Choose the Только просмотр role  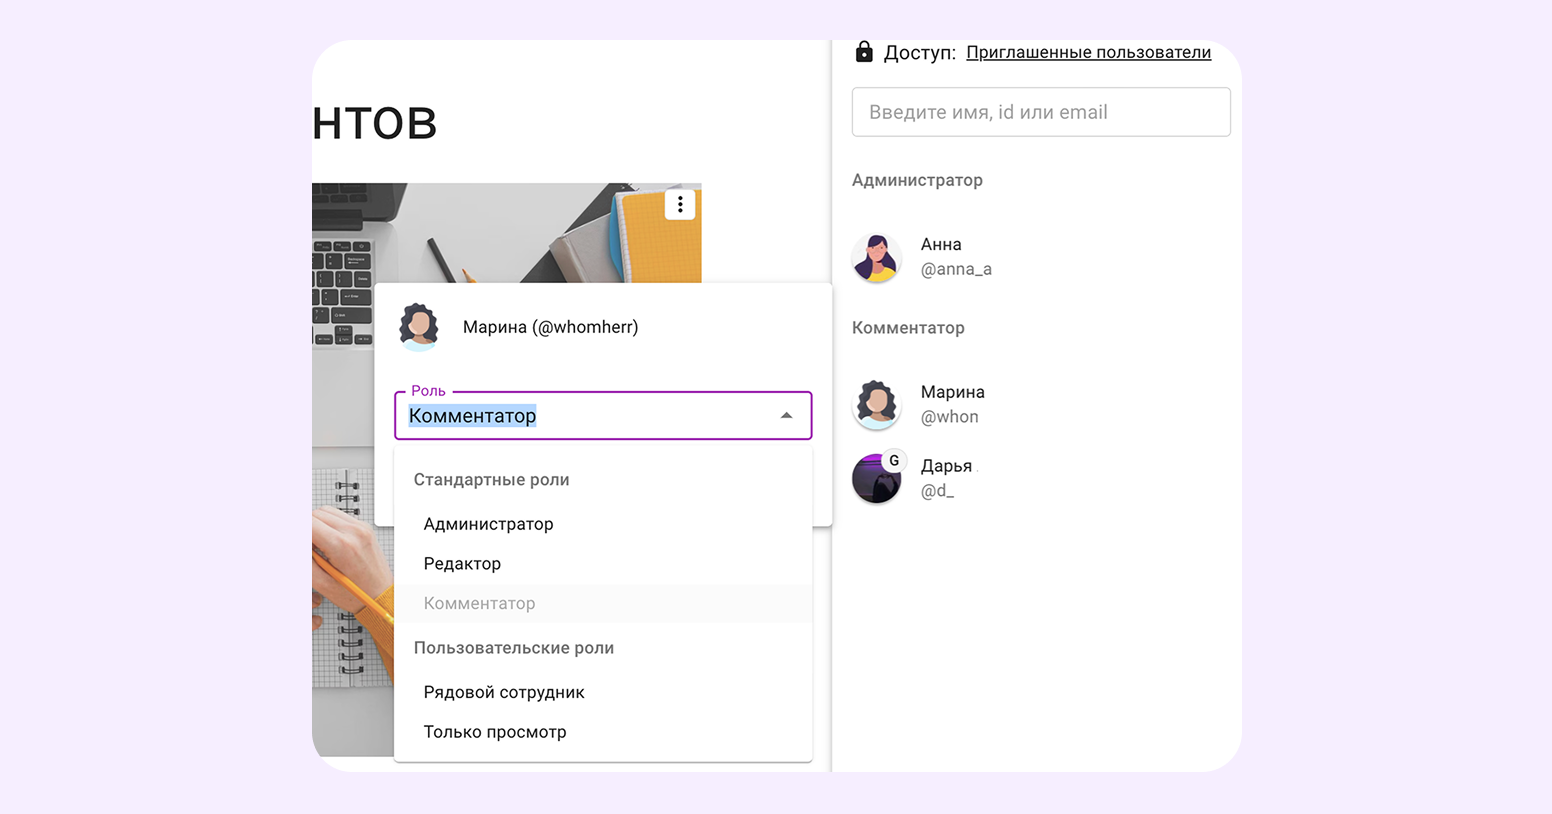[495, 732]
